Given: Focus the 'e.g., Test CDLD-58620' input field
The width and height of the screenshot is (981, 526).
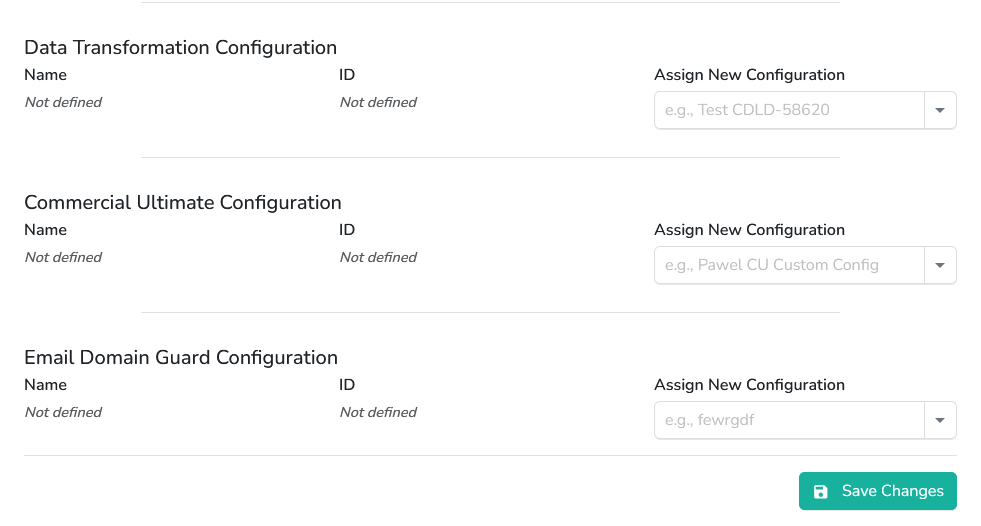Looking at the screenshot, I should (788, 110).
